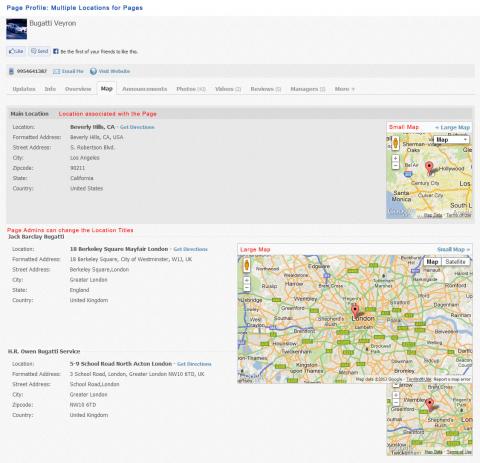
Task: Open the Videos tab
Action: click(228, 89)
